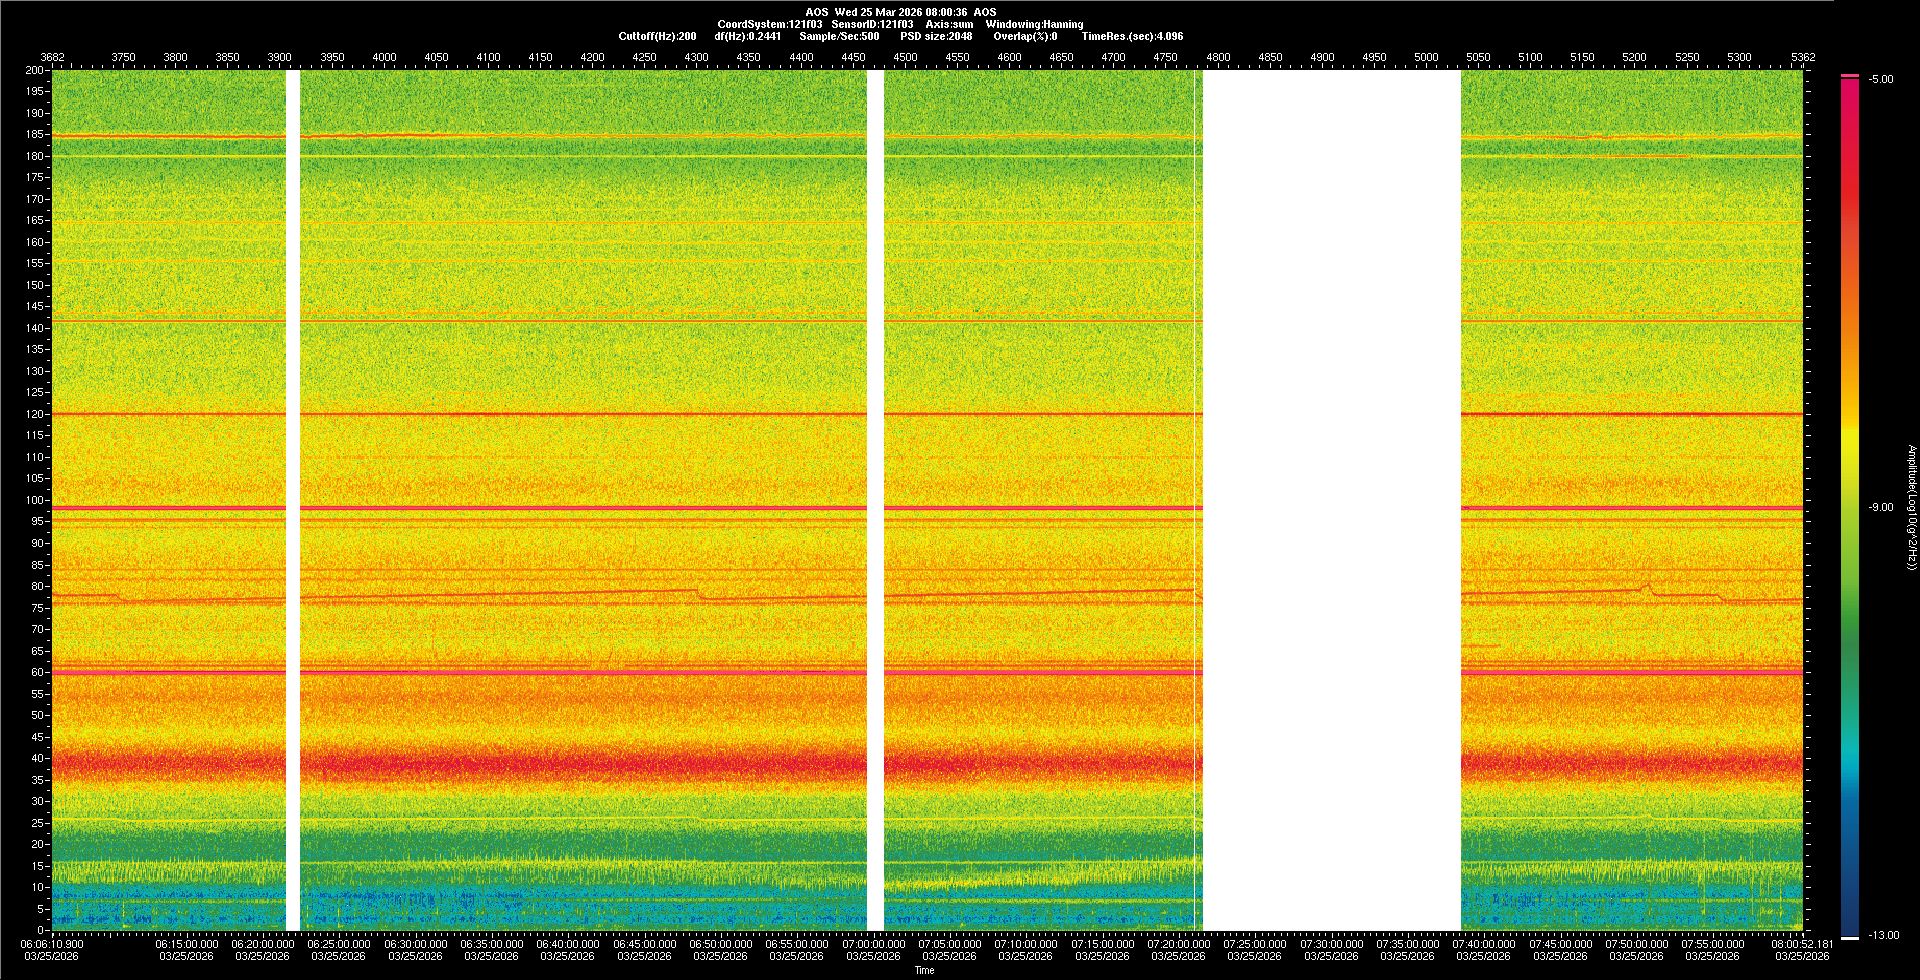This screenshot has width=1920, height=980.
Task: Click the Cutoff(Hz):200 header parameter
Action: tap(657, 36)
